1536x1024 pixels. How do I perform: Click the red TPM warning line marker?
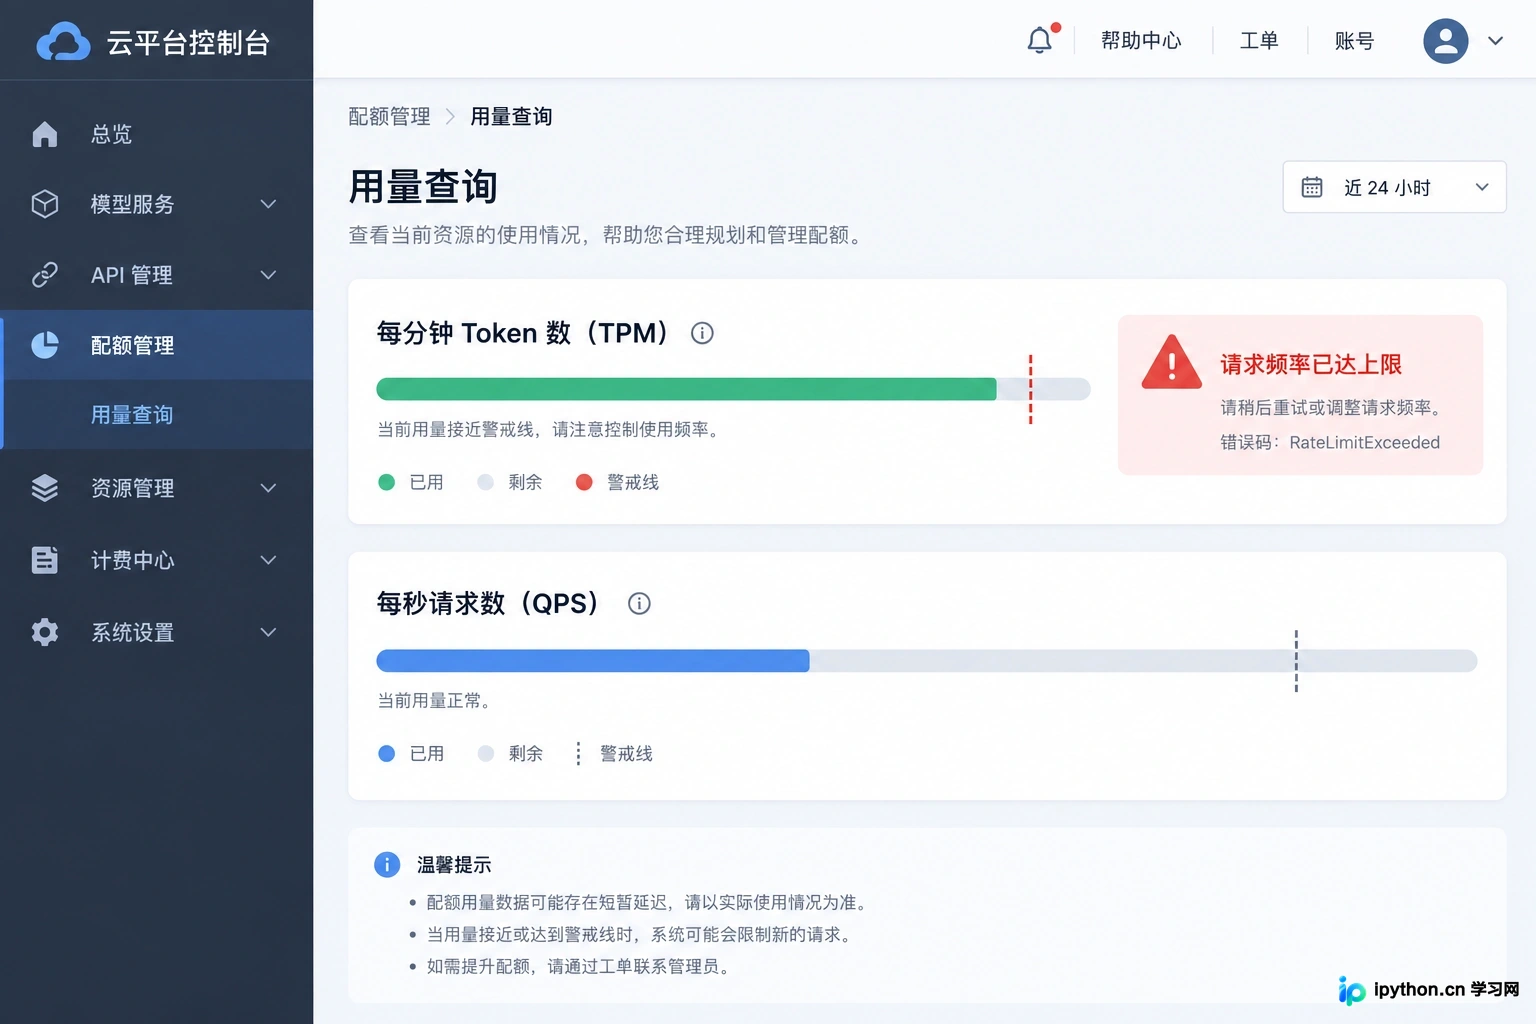click(x=1030, y=389)
